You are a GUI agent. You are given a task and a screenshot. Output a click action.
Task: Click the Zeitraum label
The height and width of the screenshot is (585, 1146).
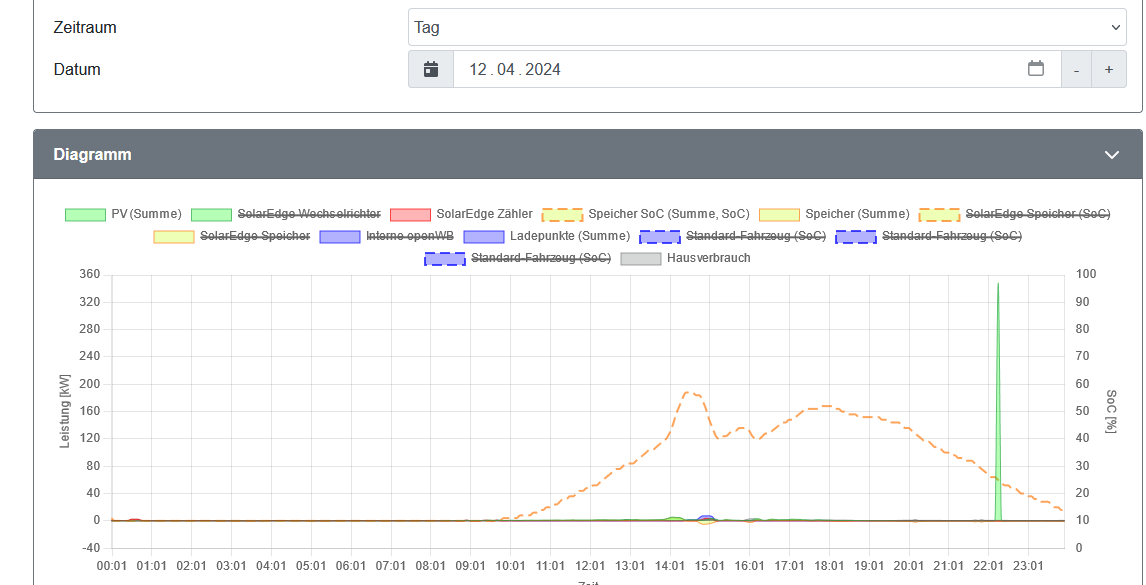[x=85, y=28]
